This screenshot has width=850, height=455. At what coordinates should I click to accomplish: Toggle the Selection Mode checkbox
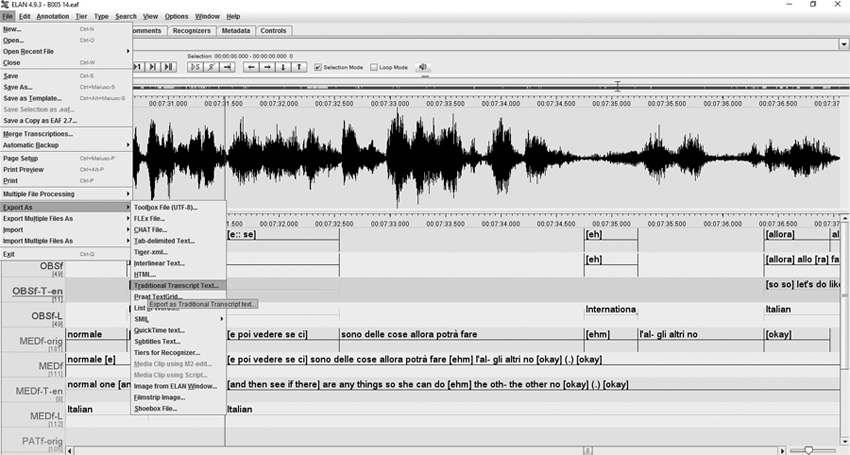point(318,67)
